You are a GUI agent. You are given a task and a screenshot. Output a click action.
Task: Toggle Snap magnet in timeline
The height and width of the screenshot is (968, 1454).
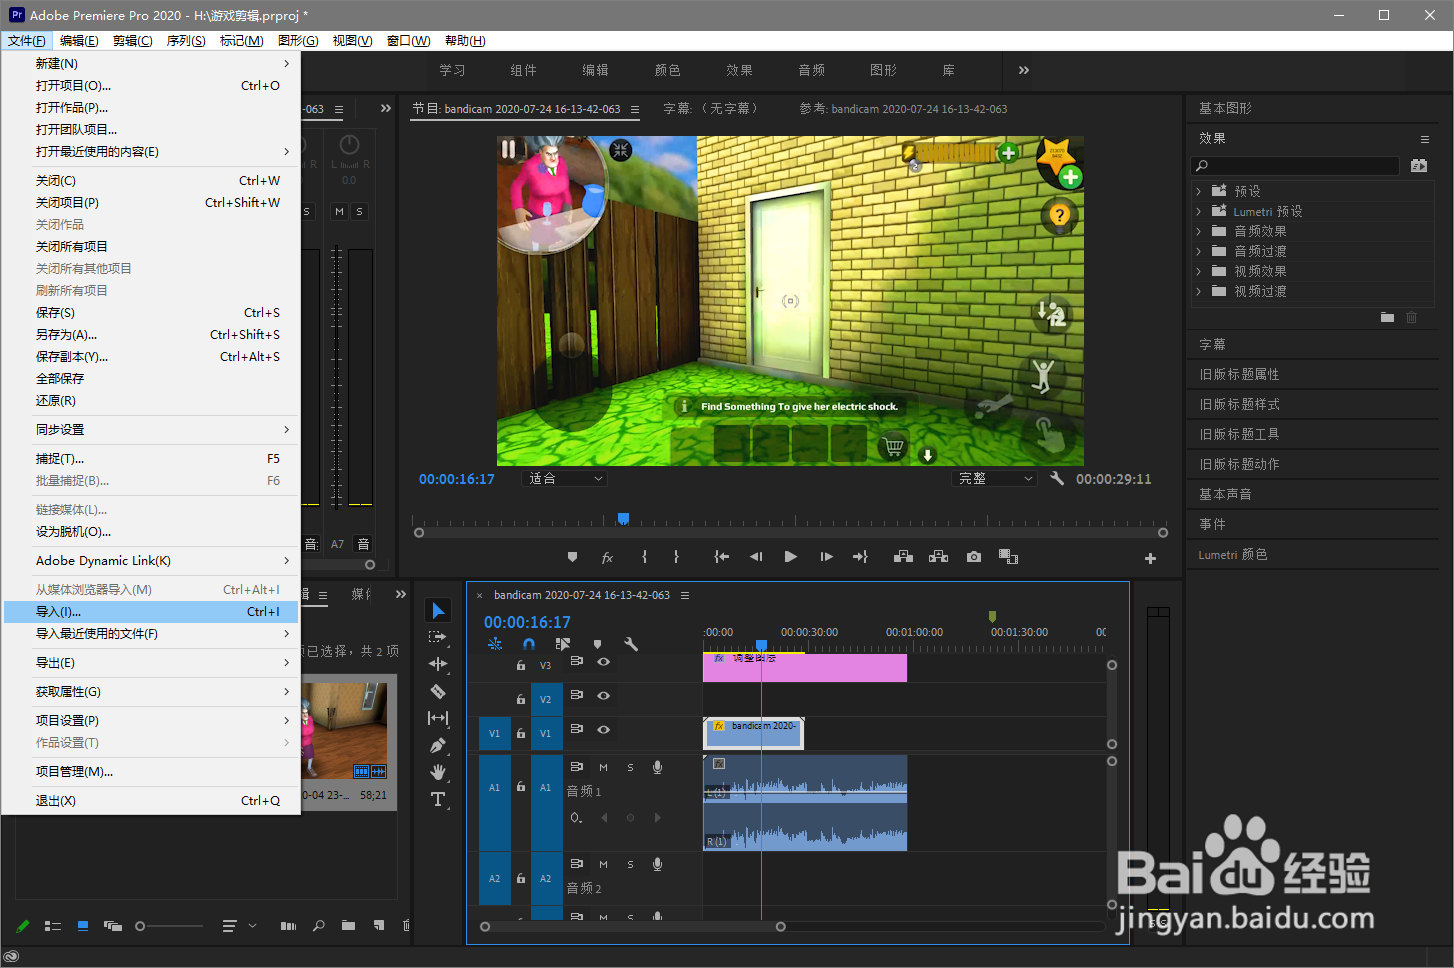529,644
